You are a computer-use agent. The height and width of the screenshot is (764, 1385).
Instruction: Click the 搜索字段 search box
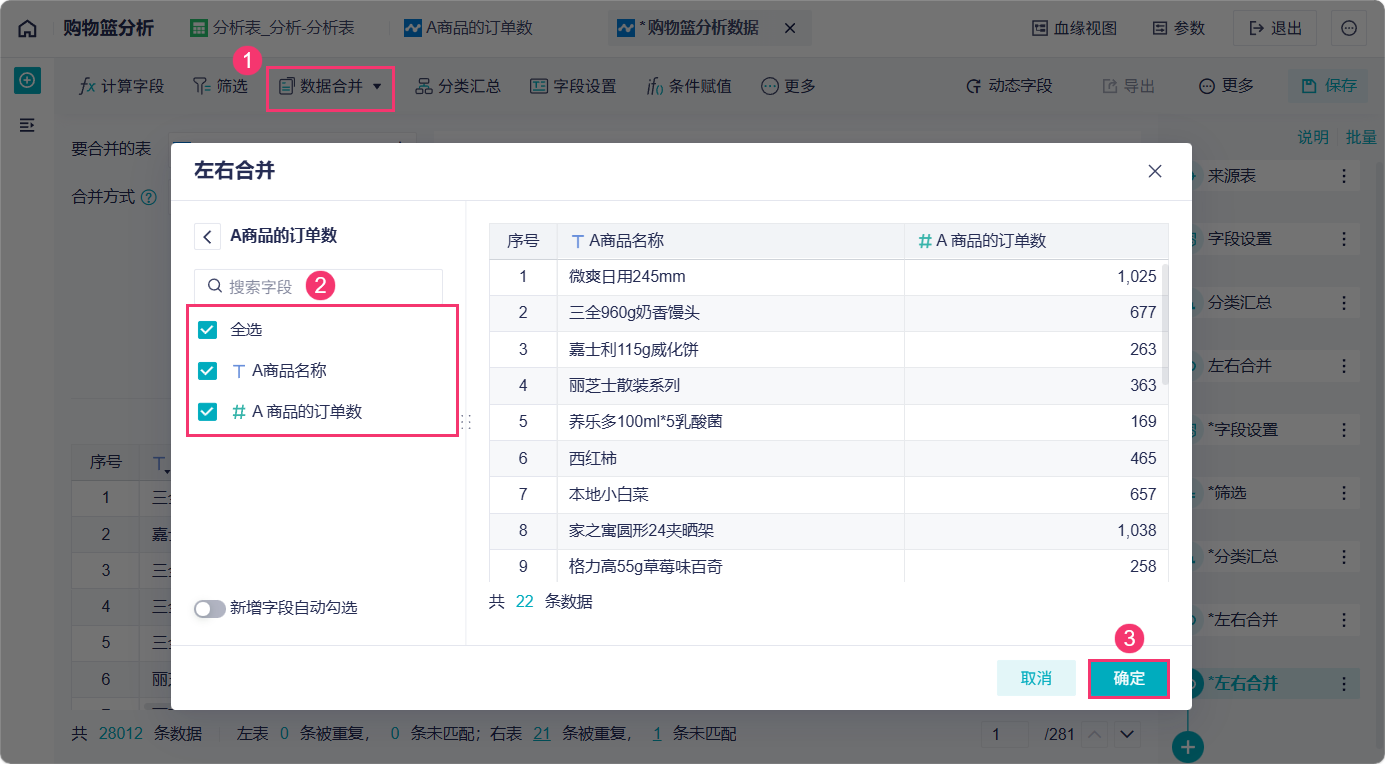(318, 286)
